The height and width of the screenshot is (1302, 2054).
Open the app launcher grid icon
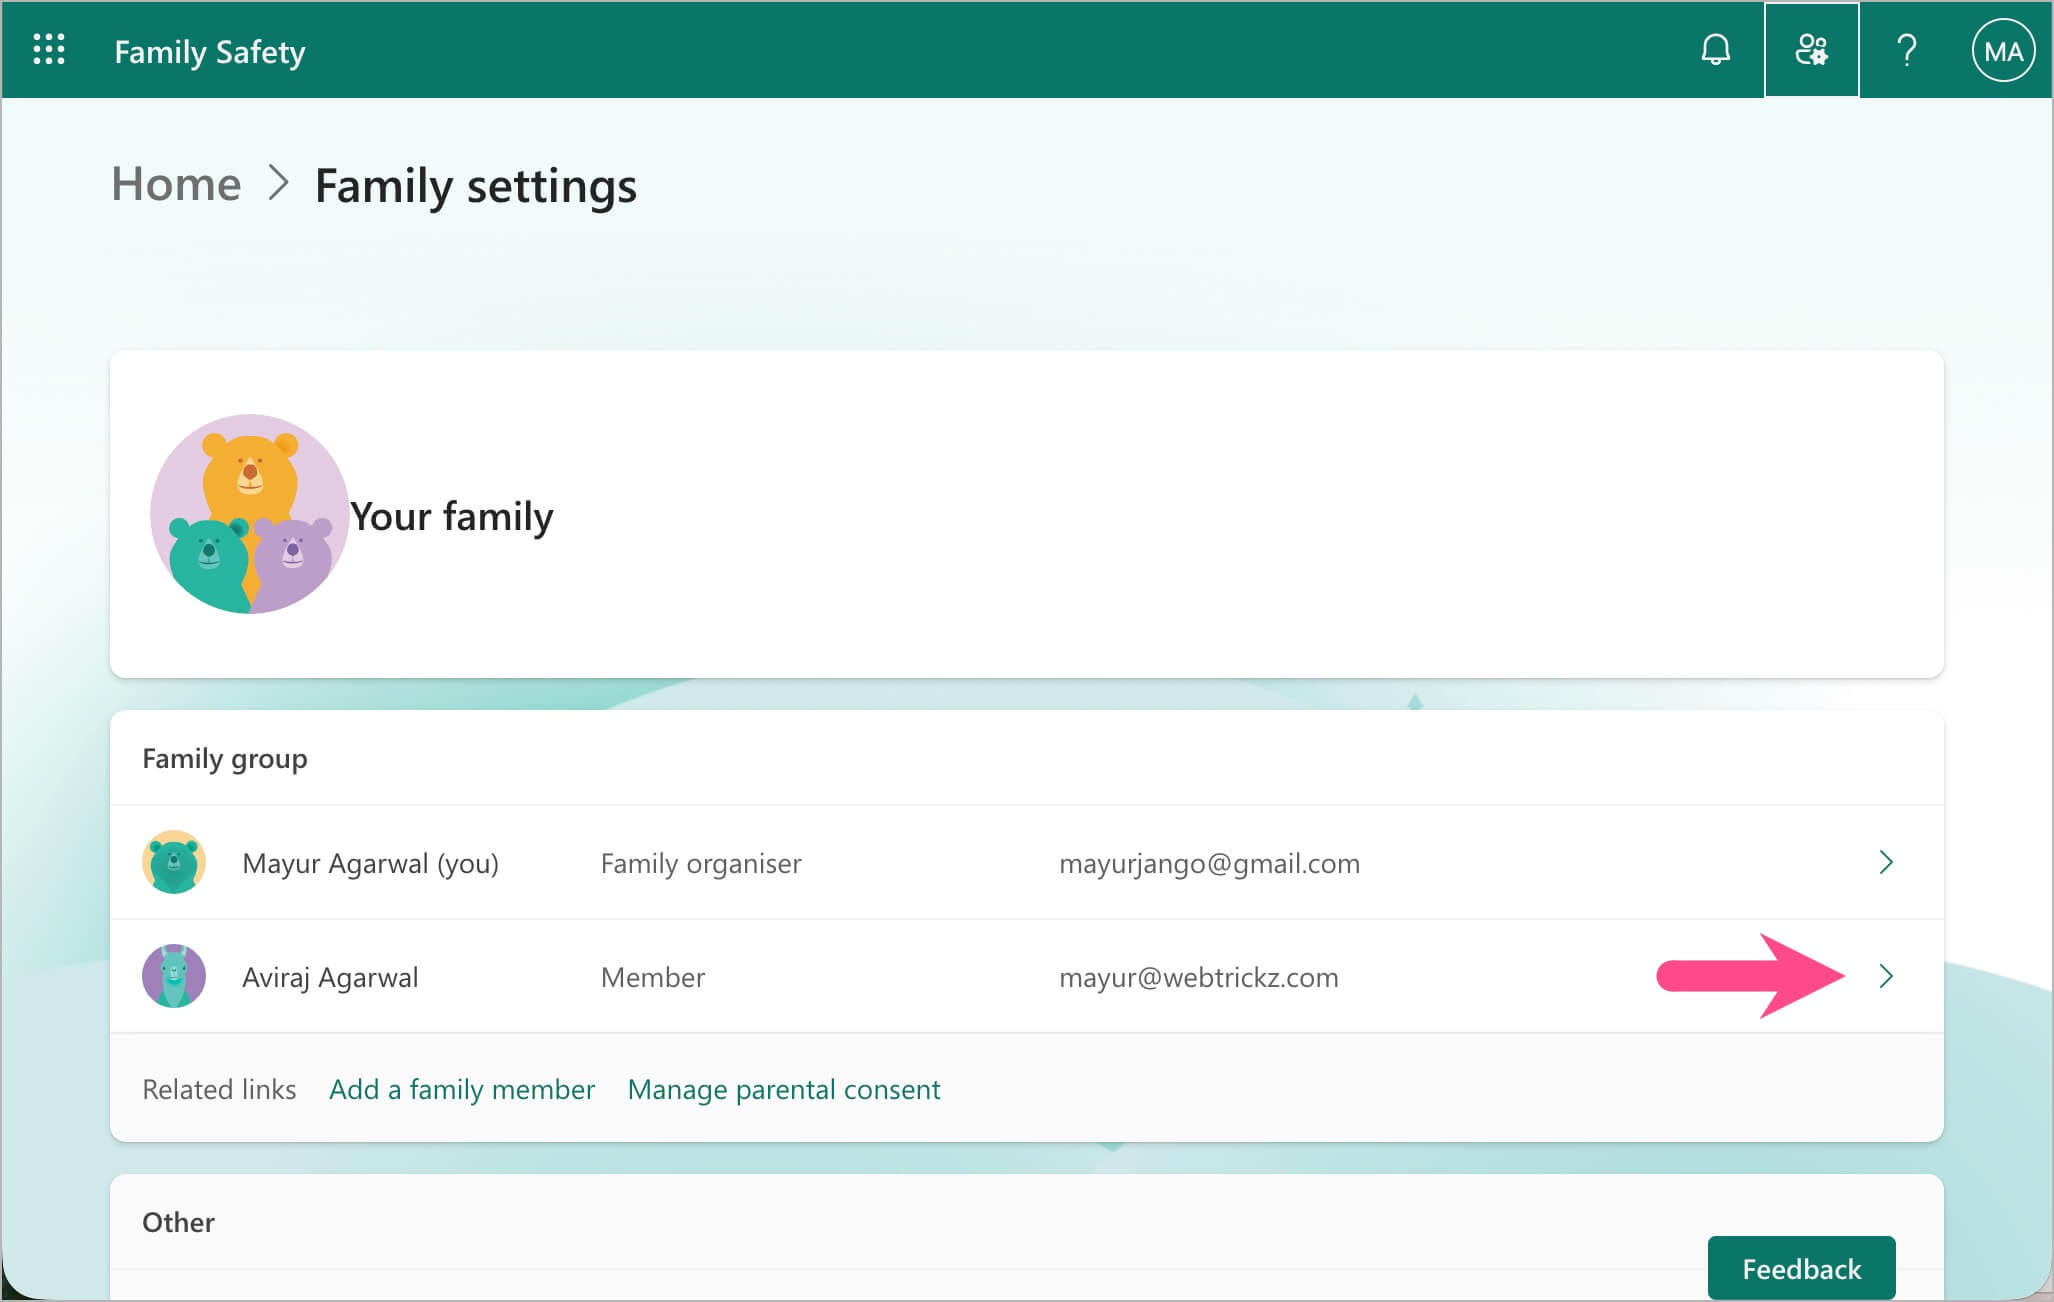49,50
